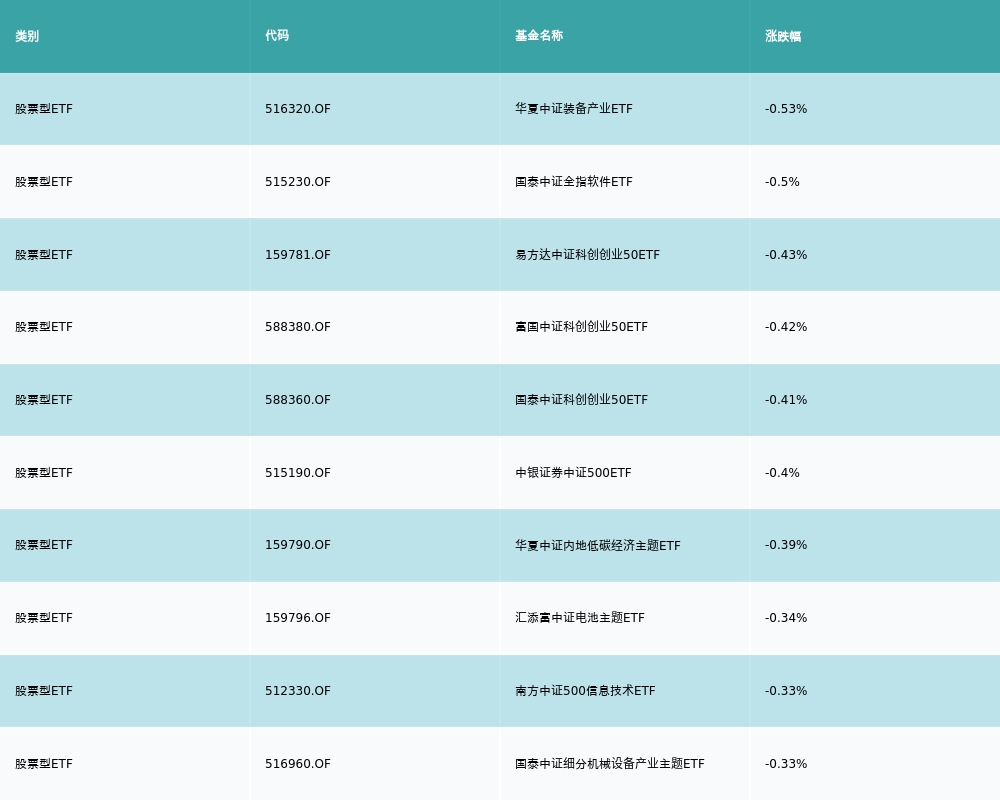Viewport: 1000px width, 800px height.
Task: Click fund name 南方中证500信息技术ETF
Action: tap(585, 691)
